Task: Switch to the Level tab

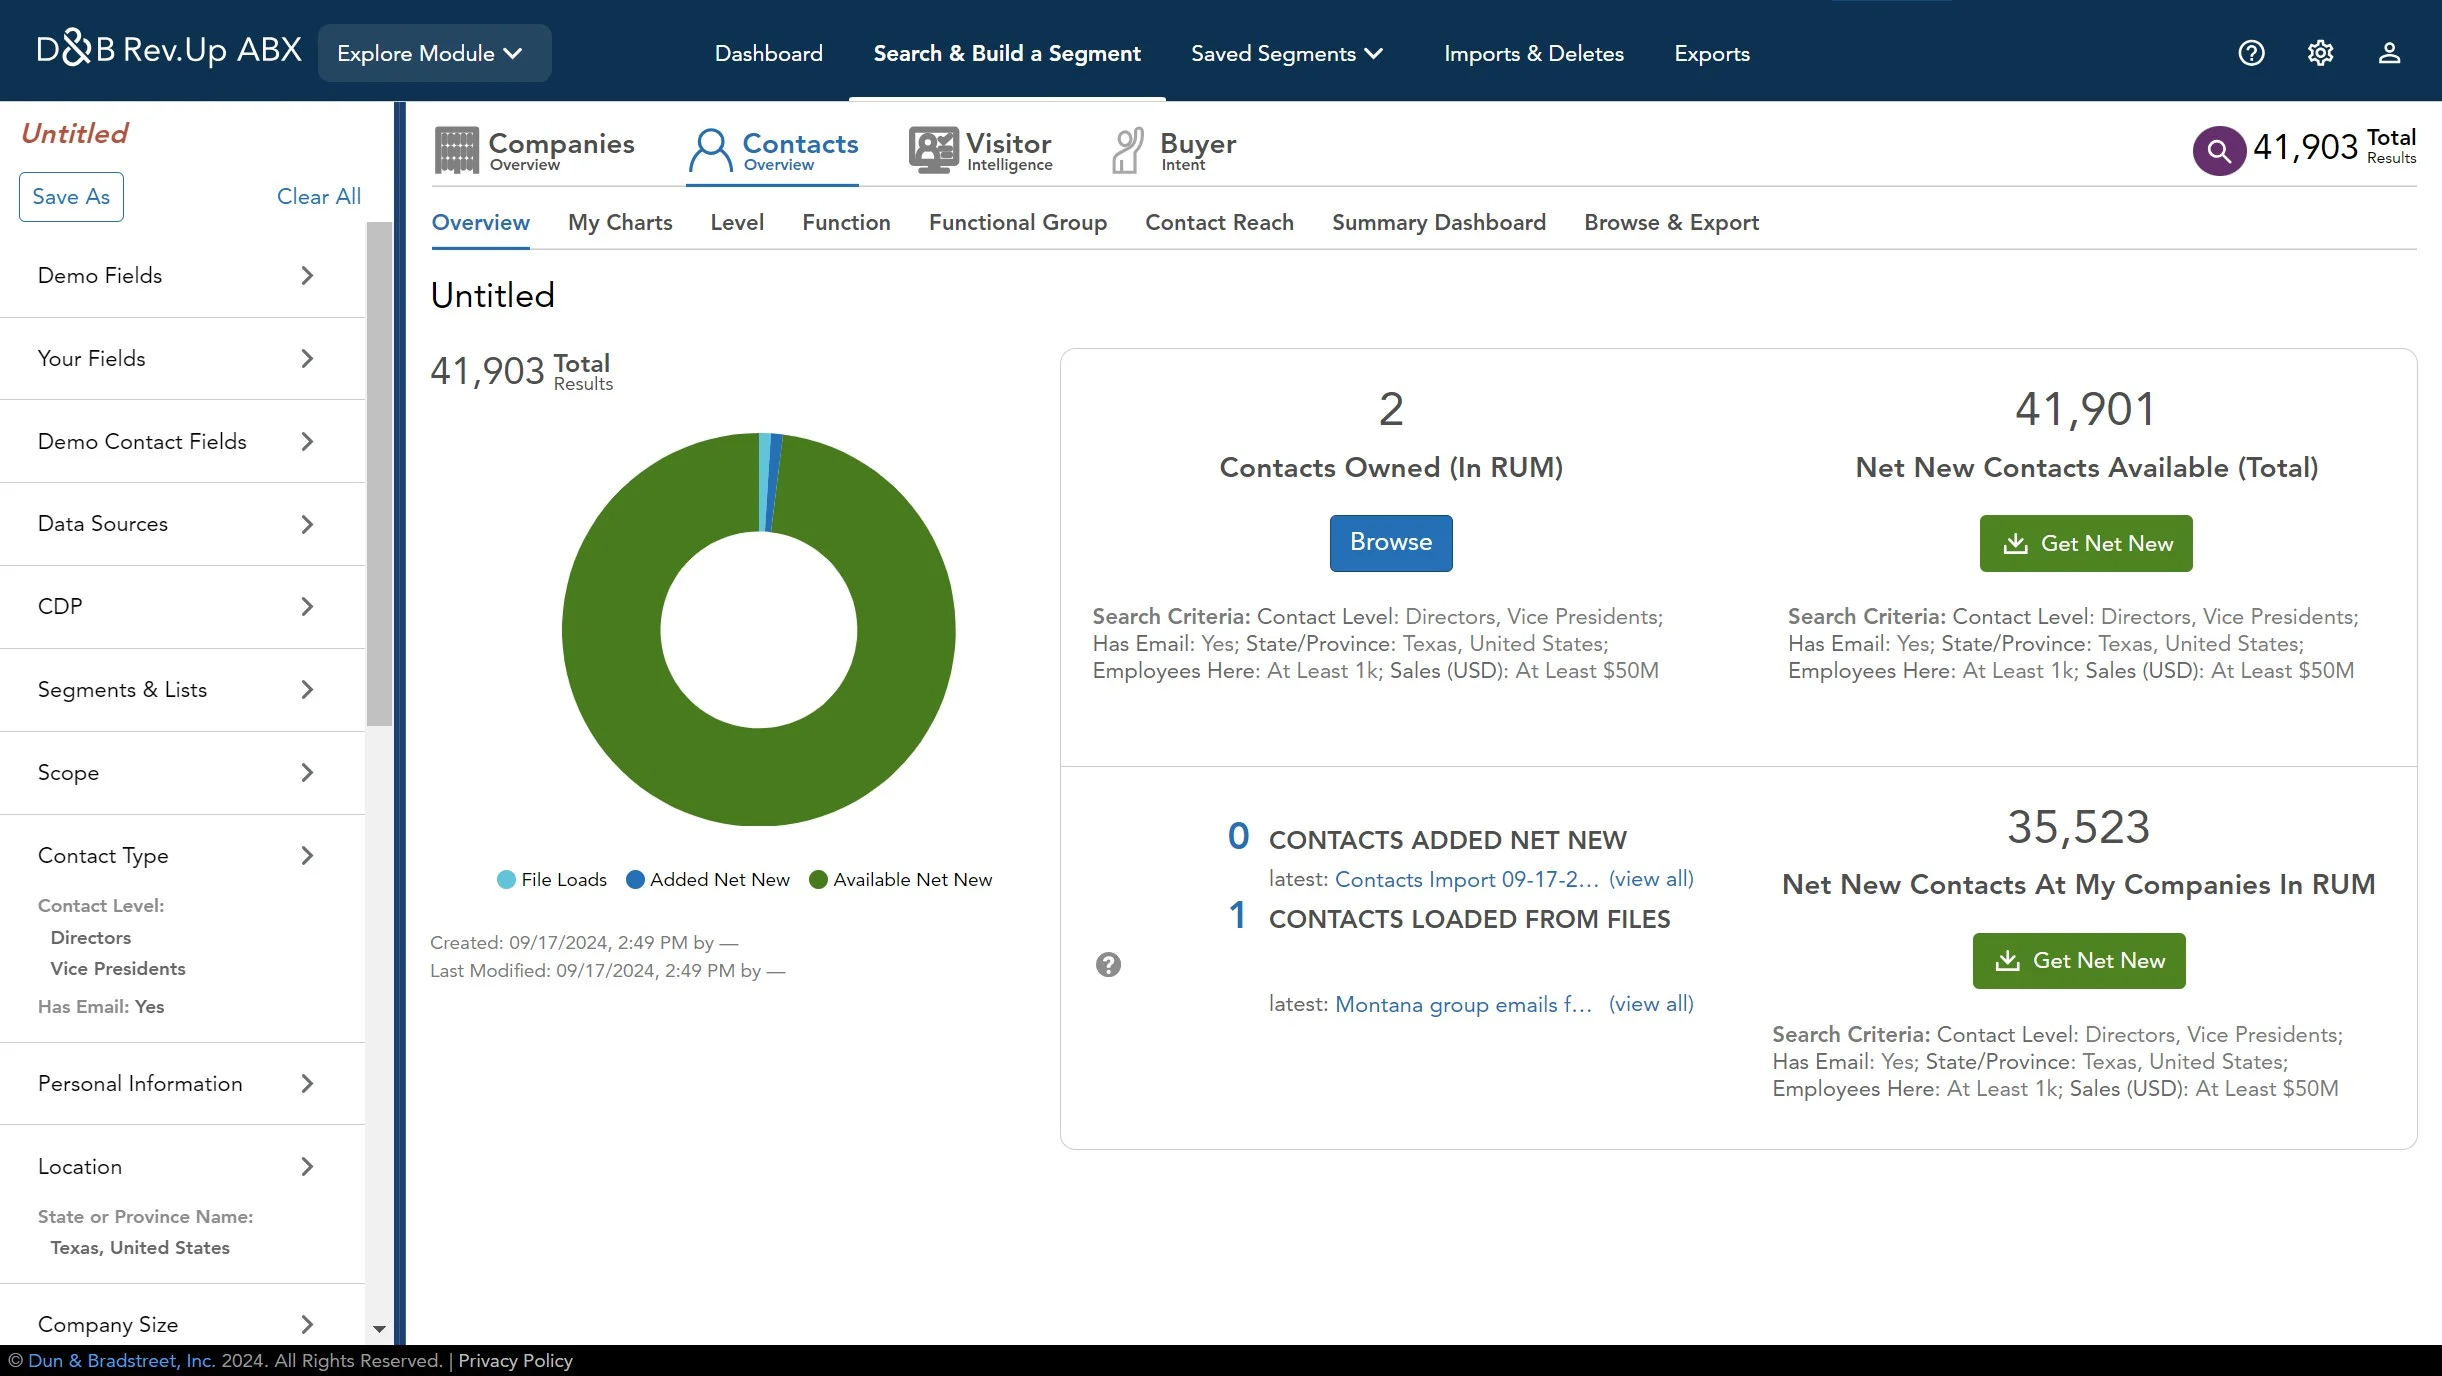Action: click(x=737, y=222)
